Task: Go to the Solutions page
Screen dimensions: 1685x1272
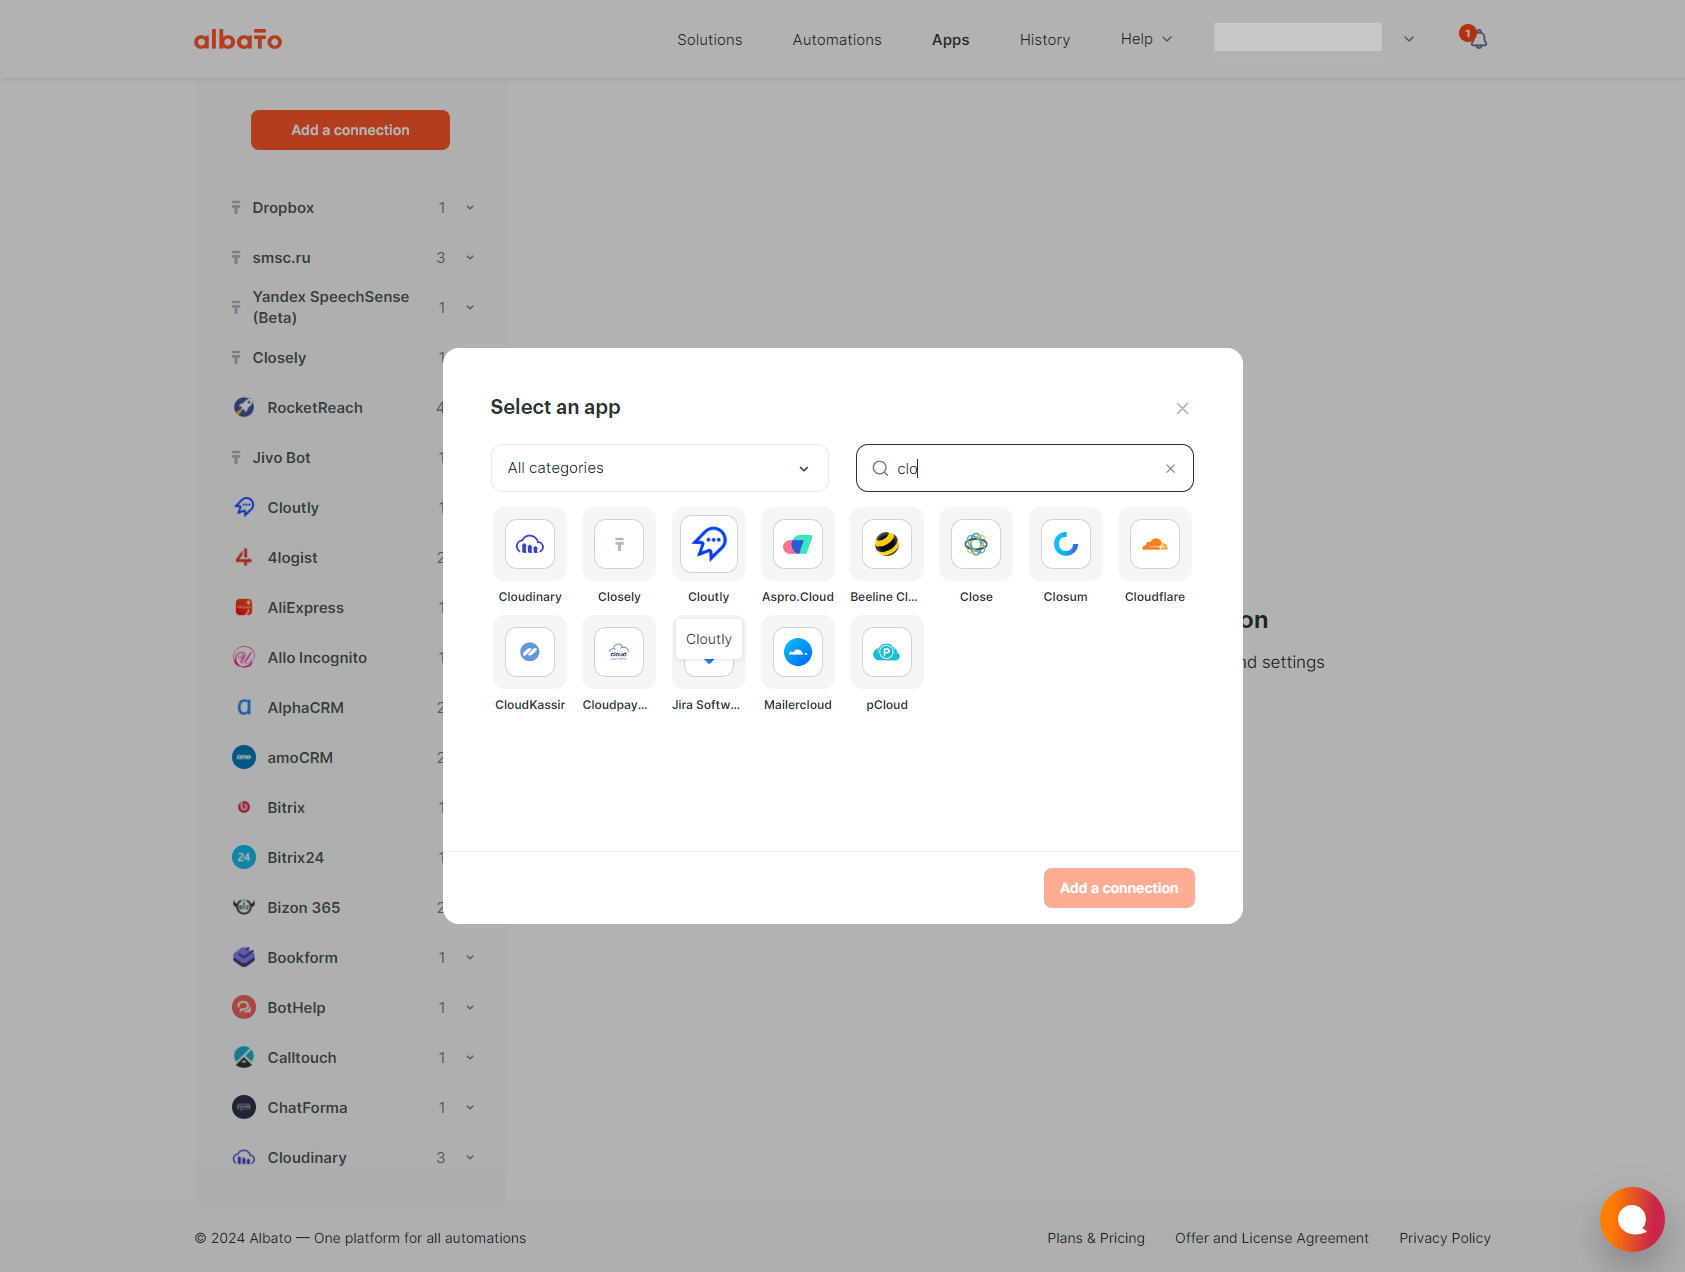Action: (710, 40)
